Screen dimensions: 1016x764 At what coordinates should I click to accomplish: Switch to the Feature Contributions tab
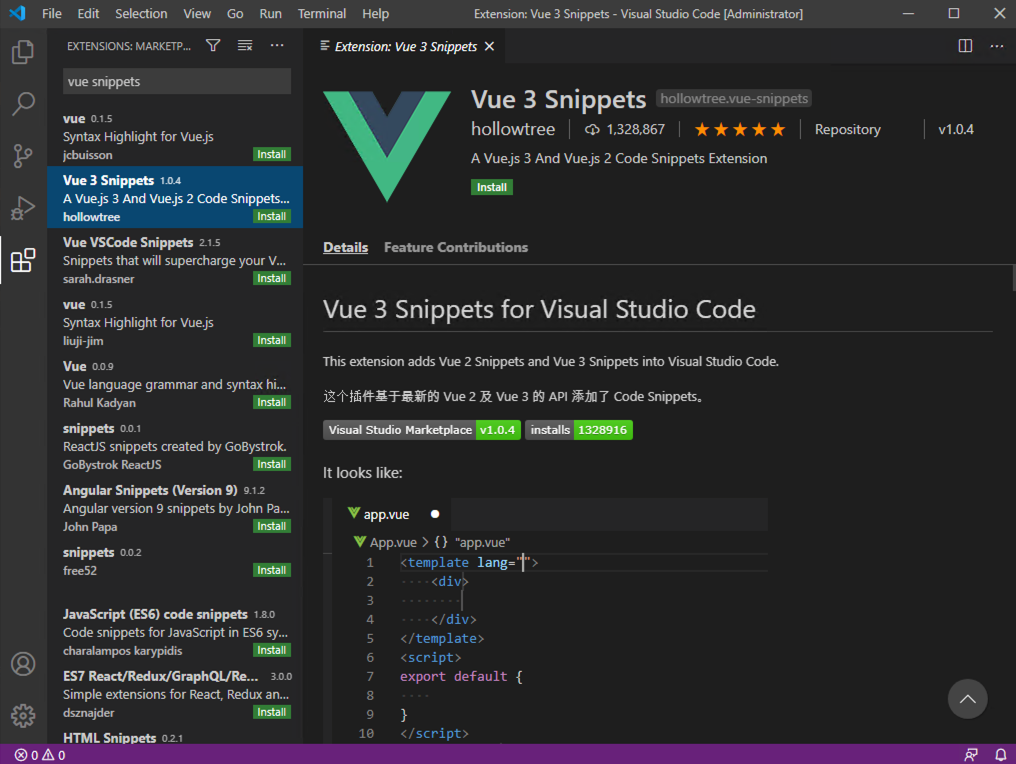[x=456, y=248]
